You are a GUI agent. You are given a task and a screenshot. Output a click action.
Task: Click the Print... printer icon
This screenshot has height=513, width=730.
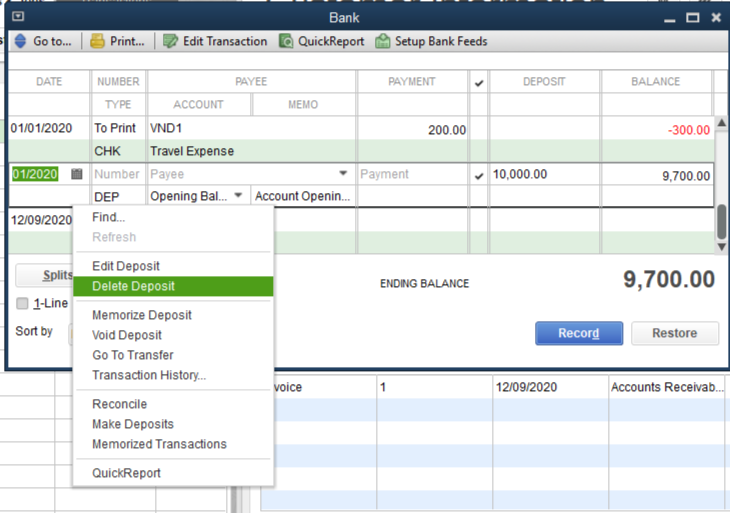97,41
